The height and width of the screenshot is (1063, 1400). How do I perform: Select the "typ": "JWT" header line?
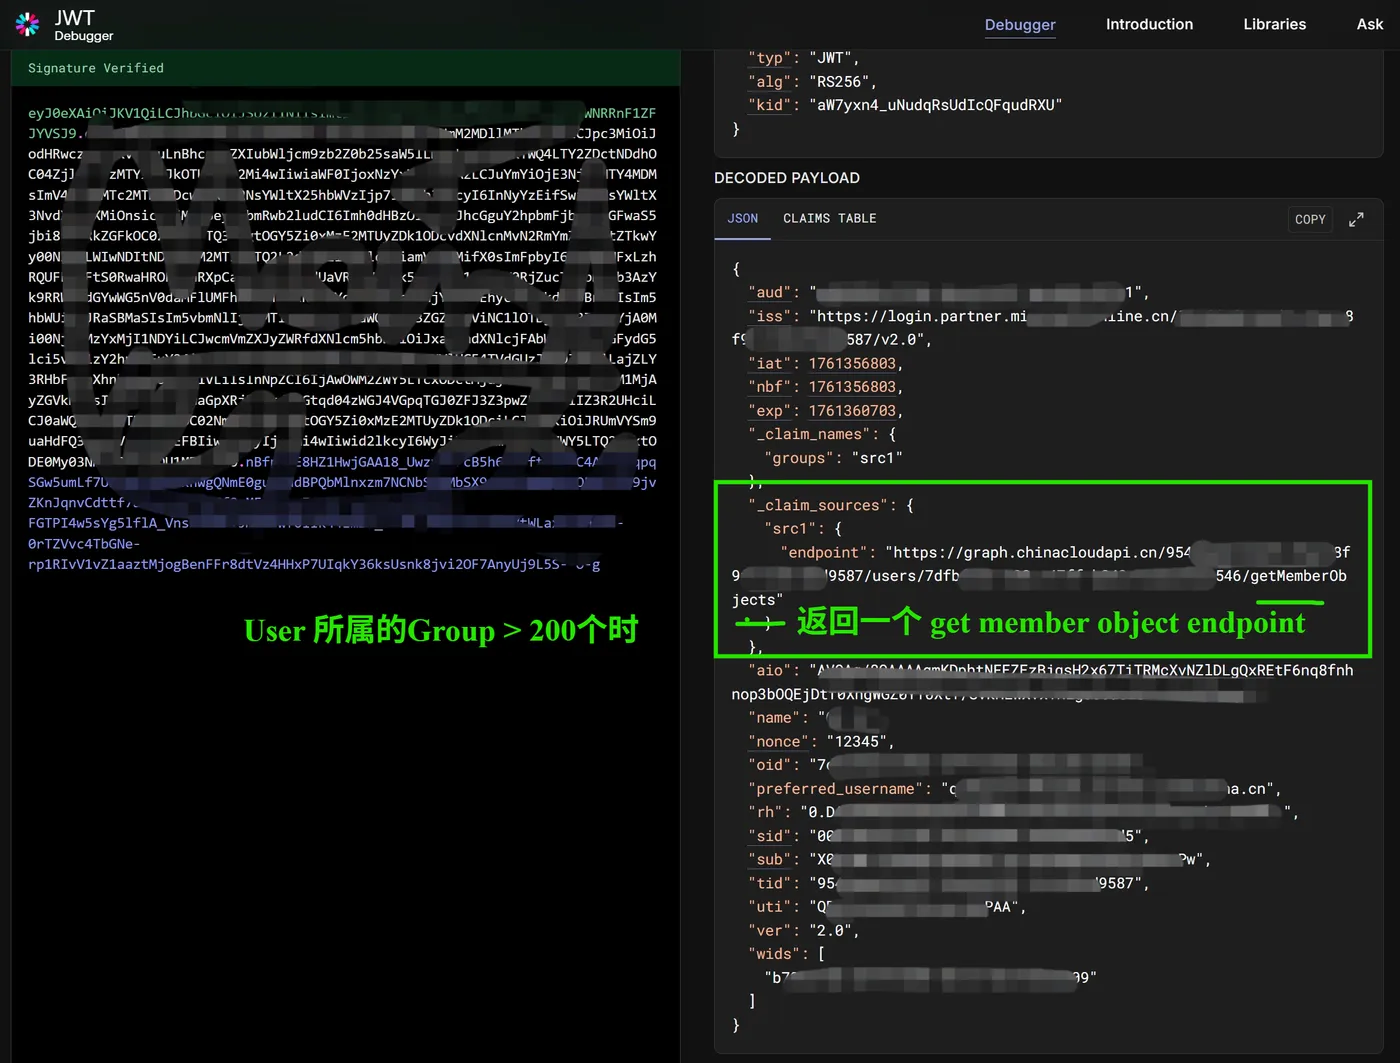pyautogui.click(x=804, y=58)
